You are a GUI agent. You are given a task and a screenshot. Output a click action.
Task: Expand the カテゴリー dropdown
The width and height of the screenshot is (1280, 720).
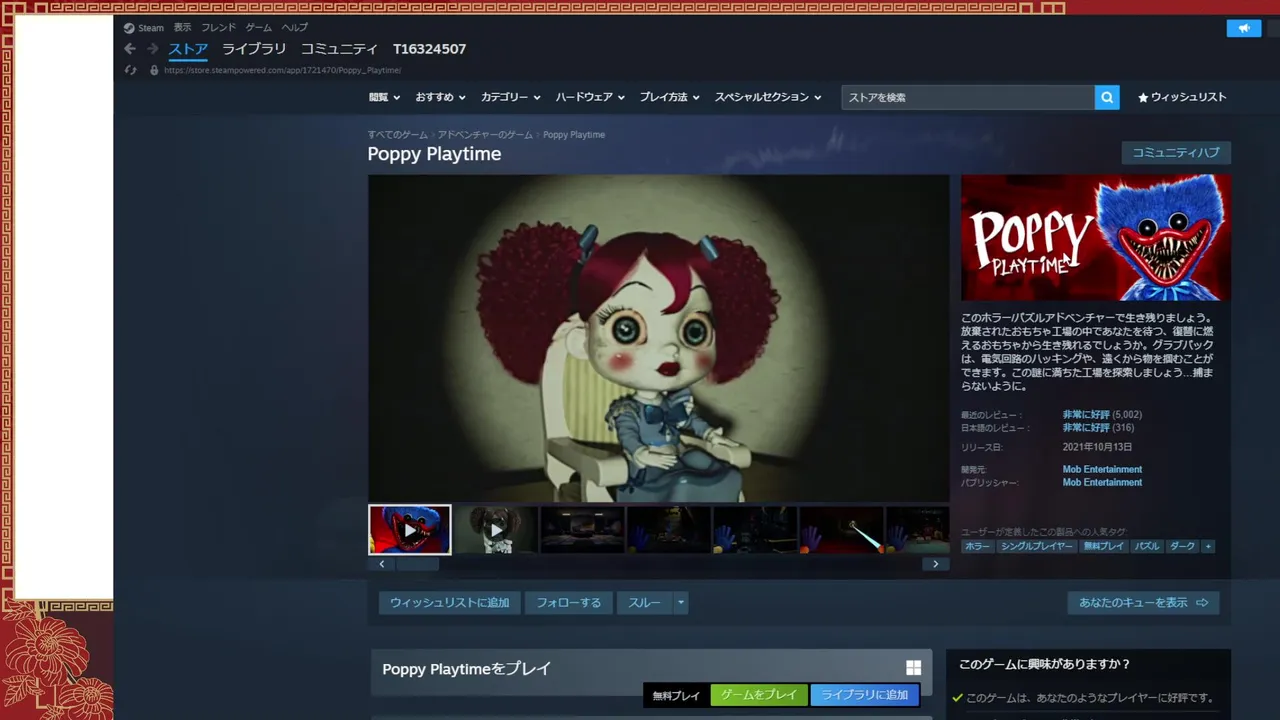point(511,97)
